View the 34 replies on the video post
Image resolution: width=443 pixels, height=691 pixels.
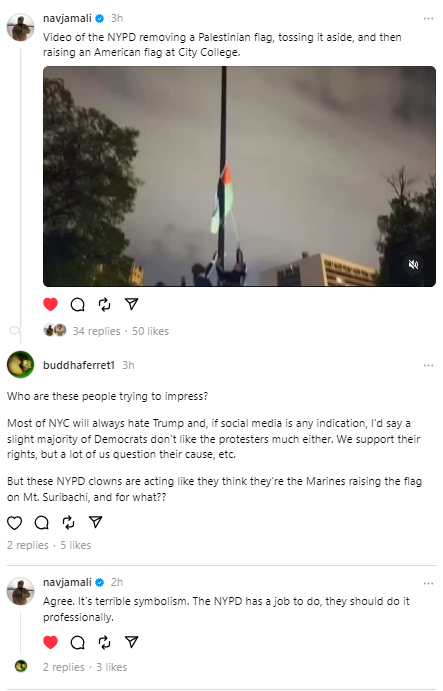(x=97, y=331)
